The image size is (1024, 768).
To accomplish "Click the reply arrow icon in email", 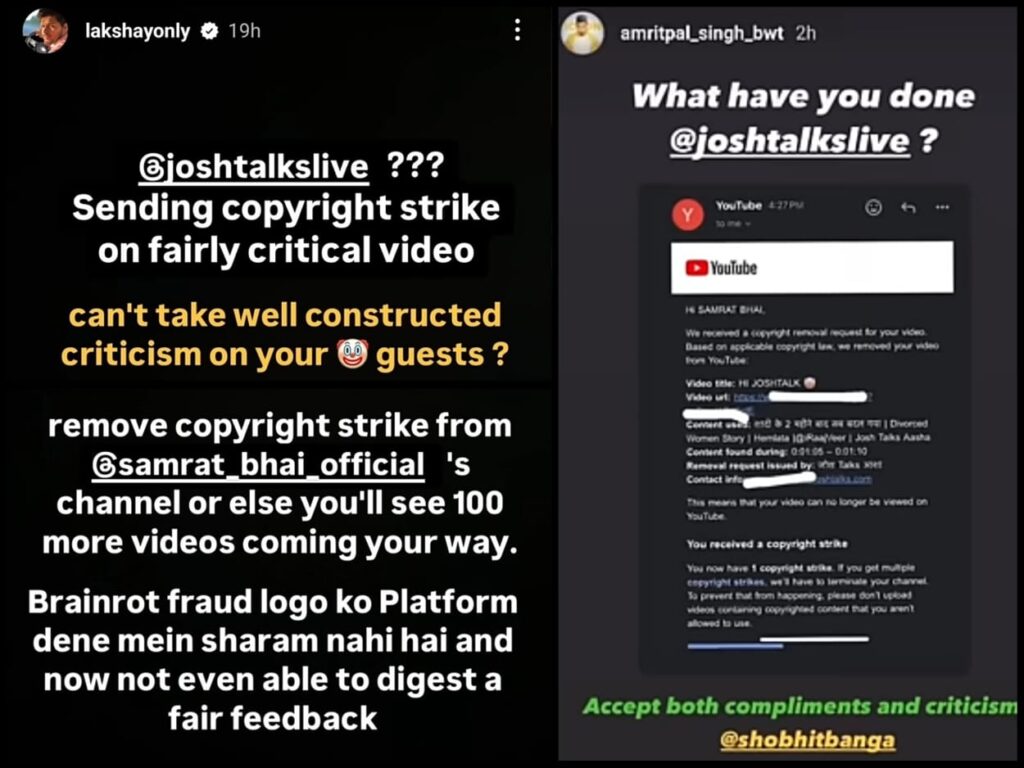I will [x=908, y=208].
